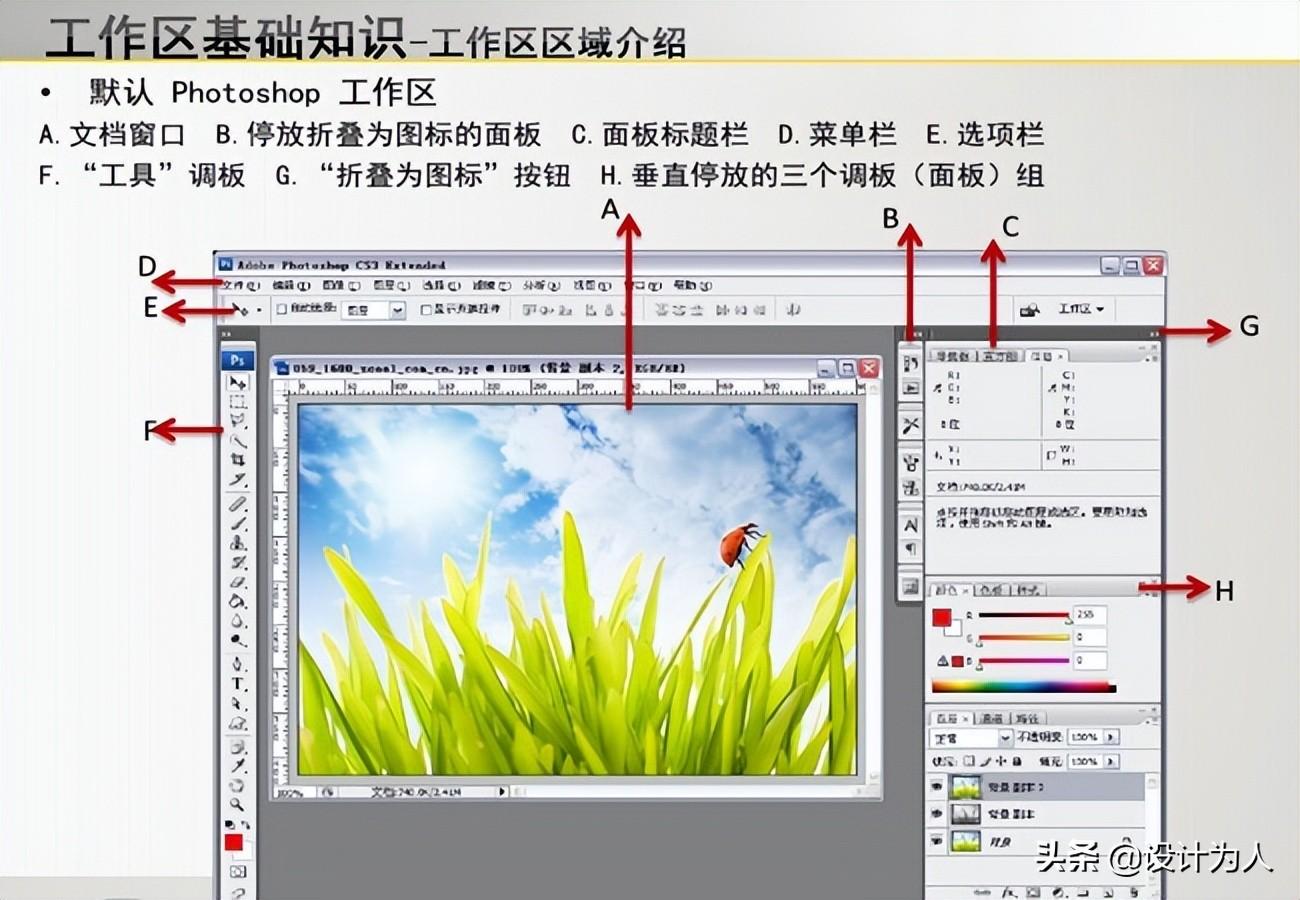This screenshot has width=1300, height=900.
Task: Open the auto-select 图层 combo box
Action: click(374, 310)
